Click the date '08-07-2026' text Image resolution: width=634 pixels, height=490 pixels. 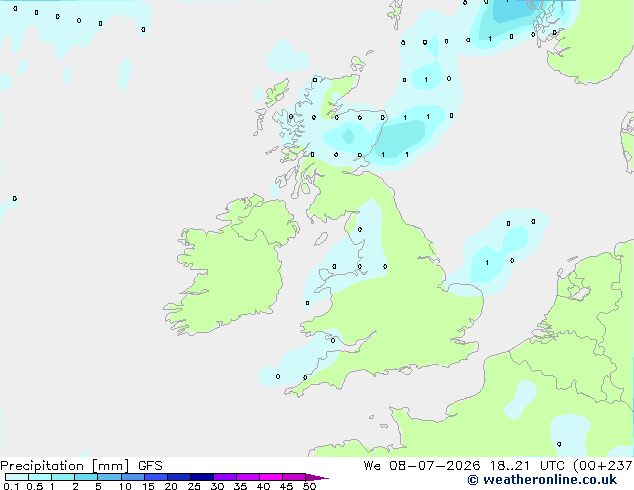coord(434,466)
